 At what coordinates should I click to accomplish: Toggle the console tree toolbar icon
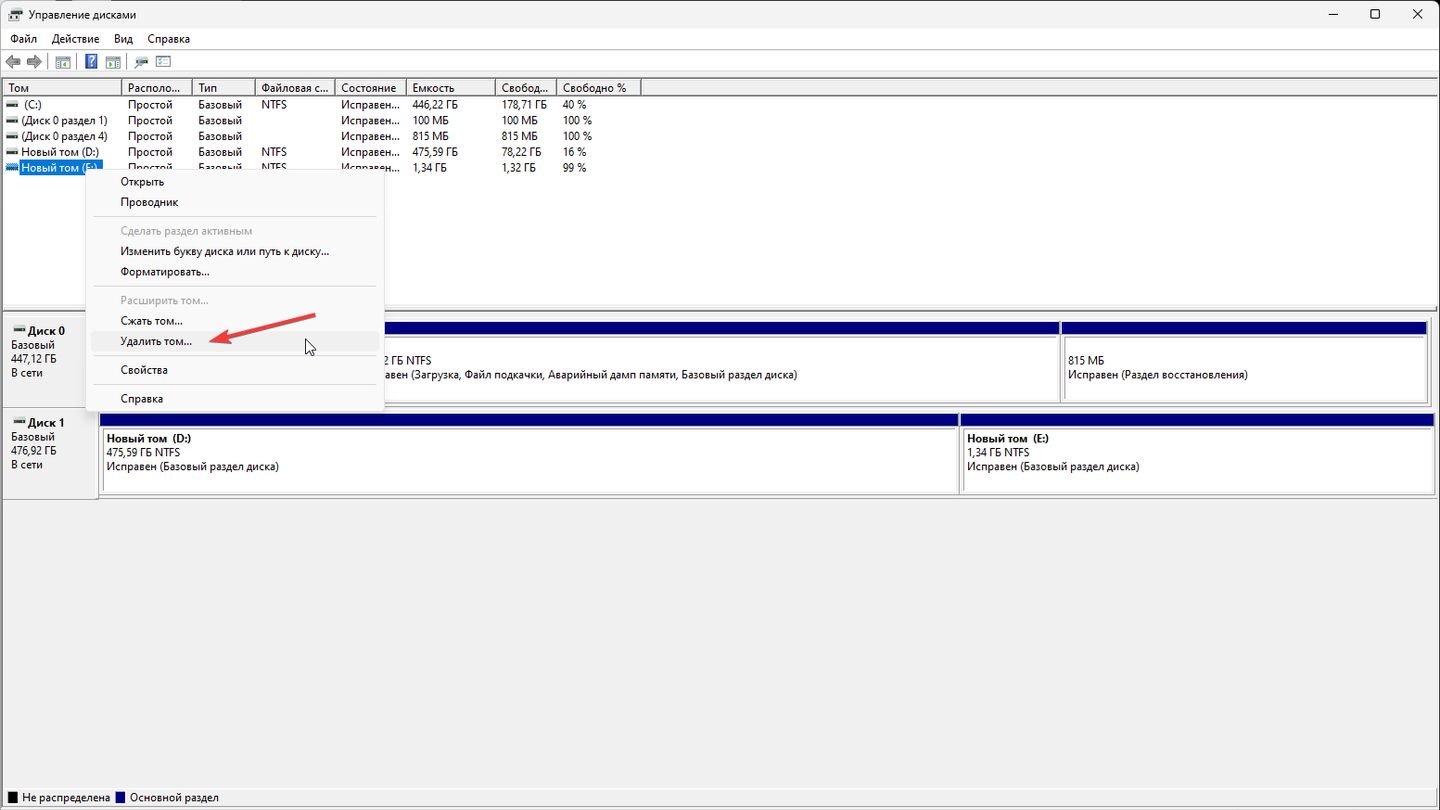click(63, 62)
